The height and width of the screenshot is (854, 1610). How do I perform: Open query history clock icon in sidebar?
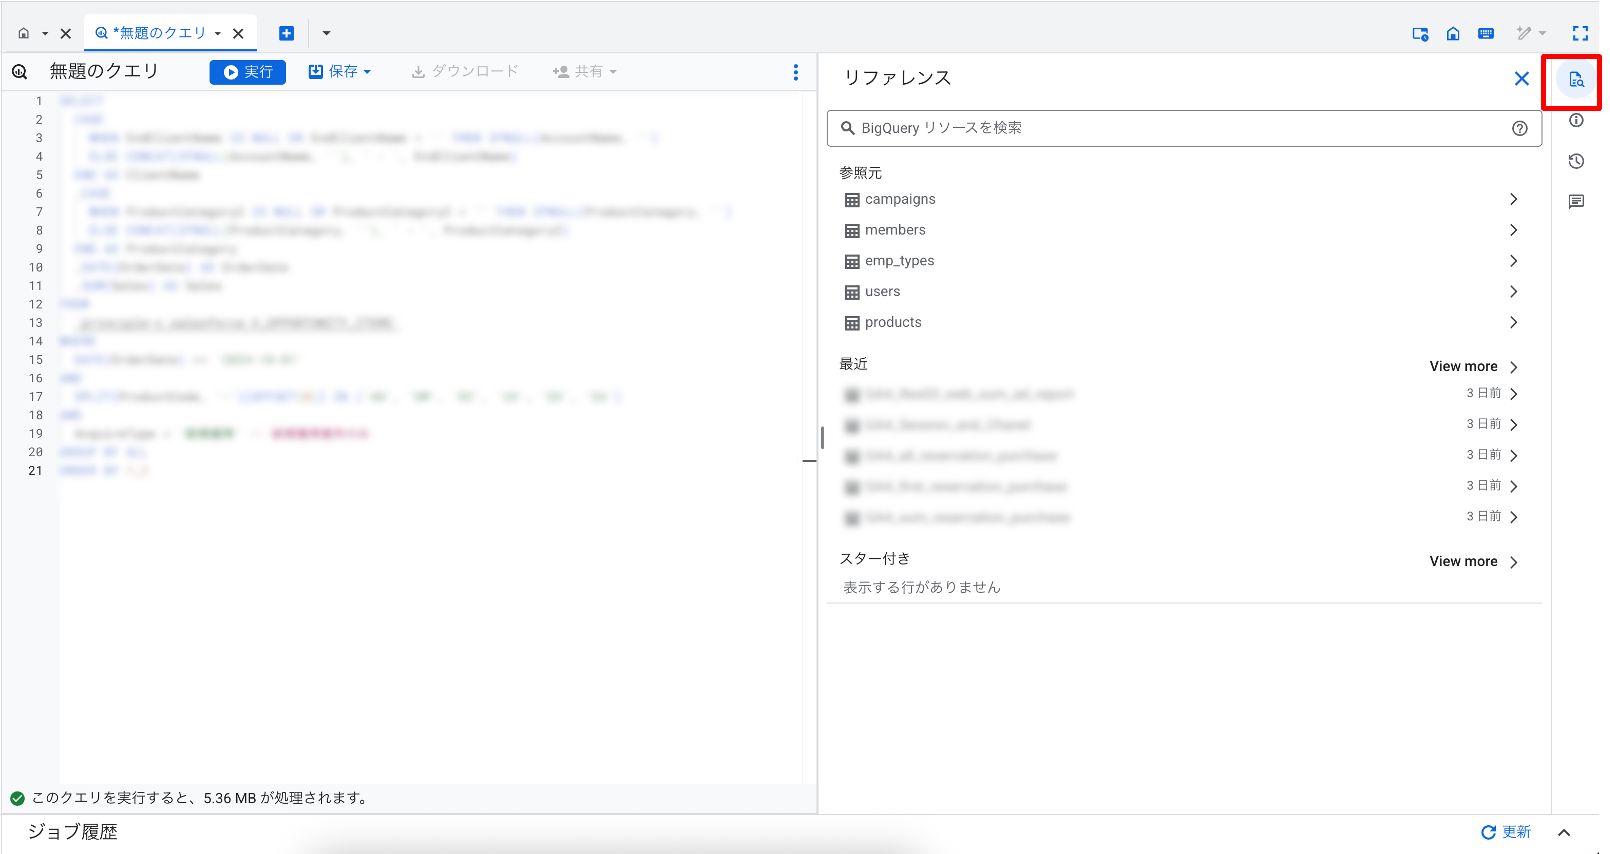click(1576, 161)
